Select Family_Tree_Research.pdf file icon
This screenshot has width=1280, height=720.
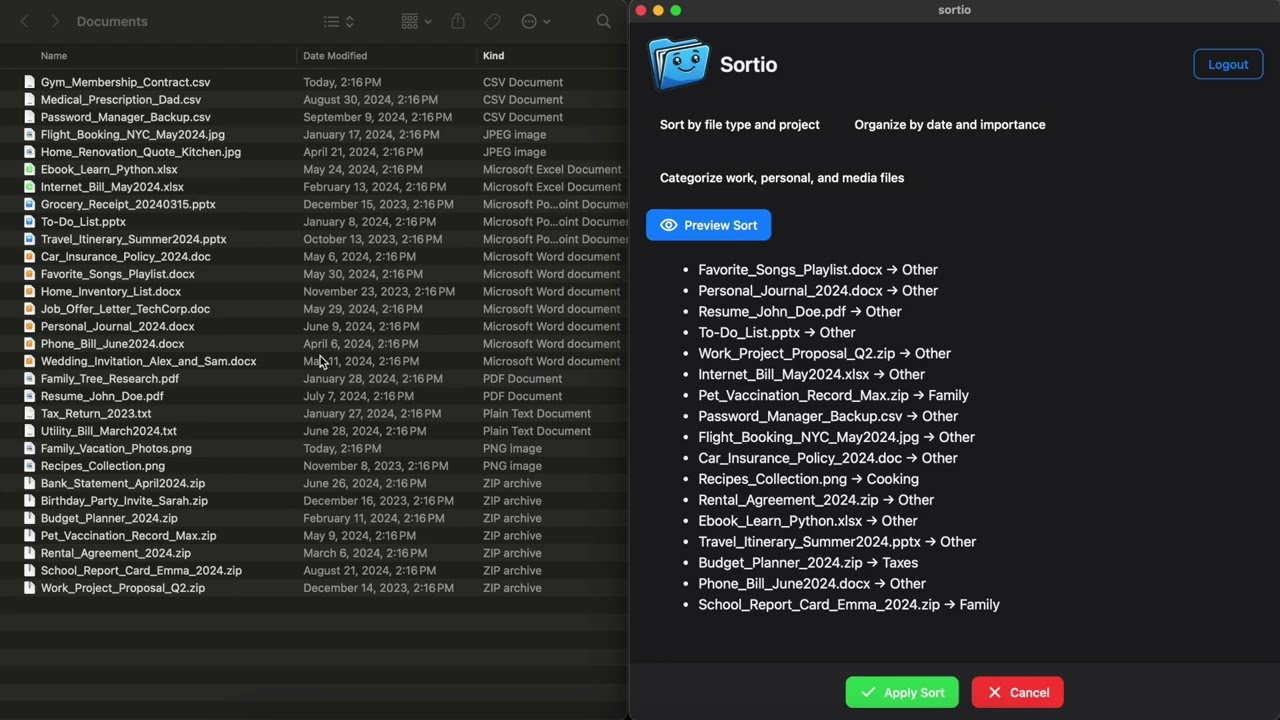click(29, 379)
